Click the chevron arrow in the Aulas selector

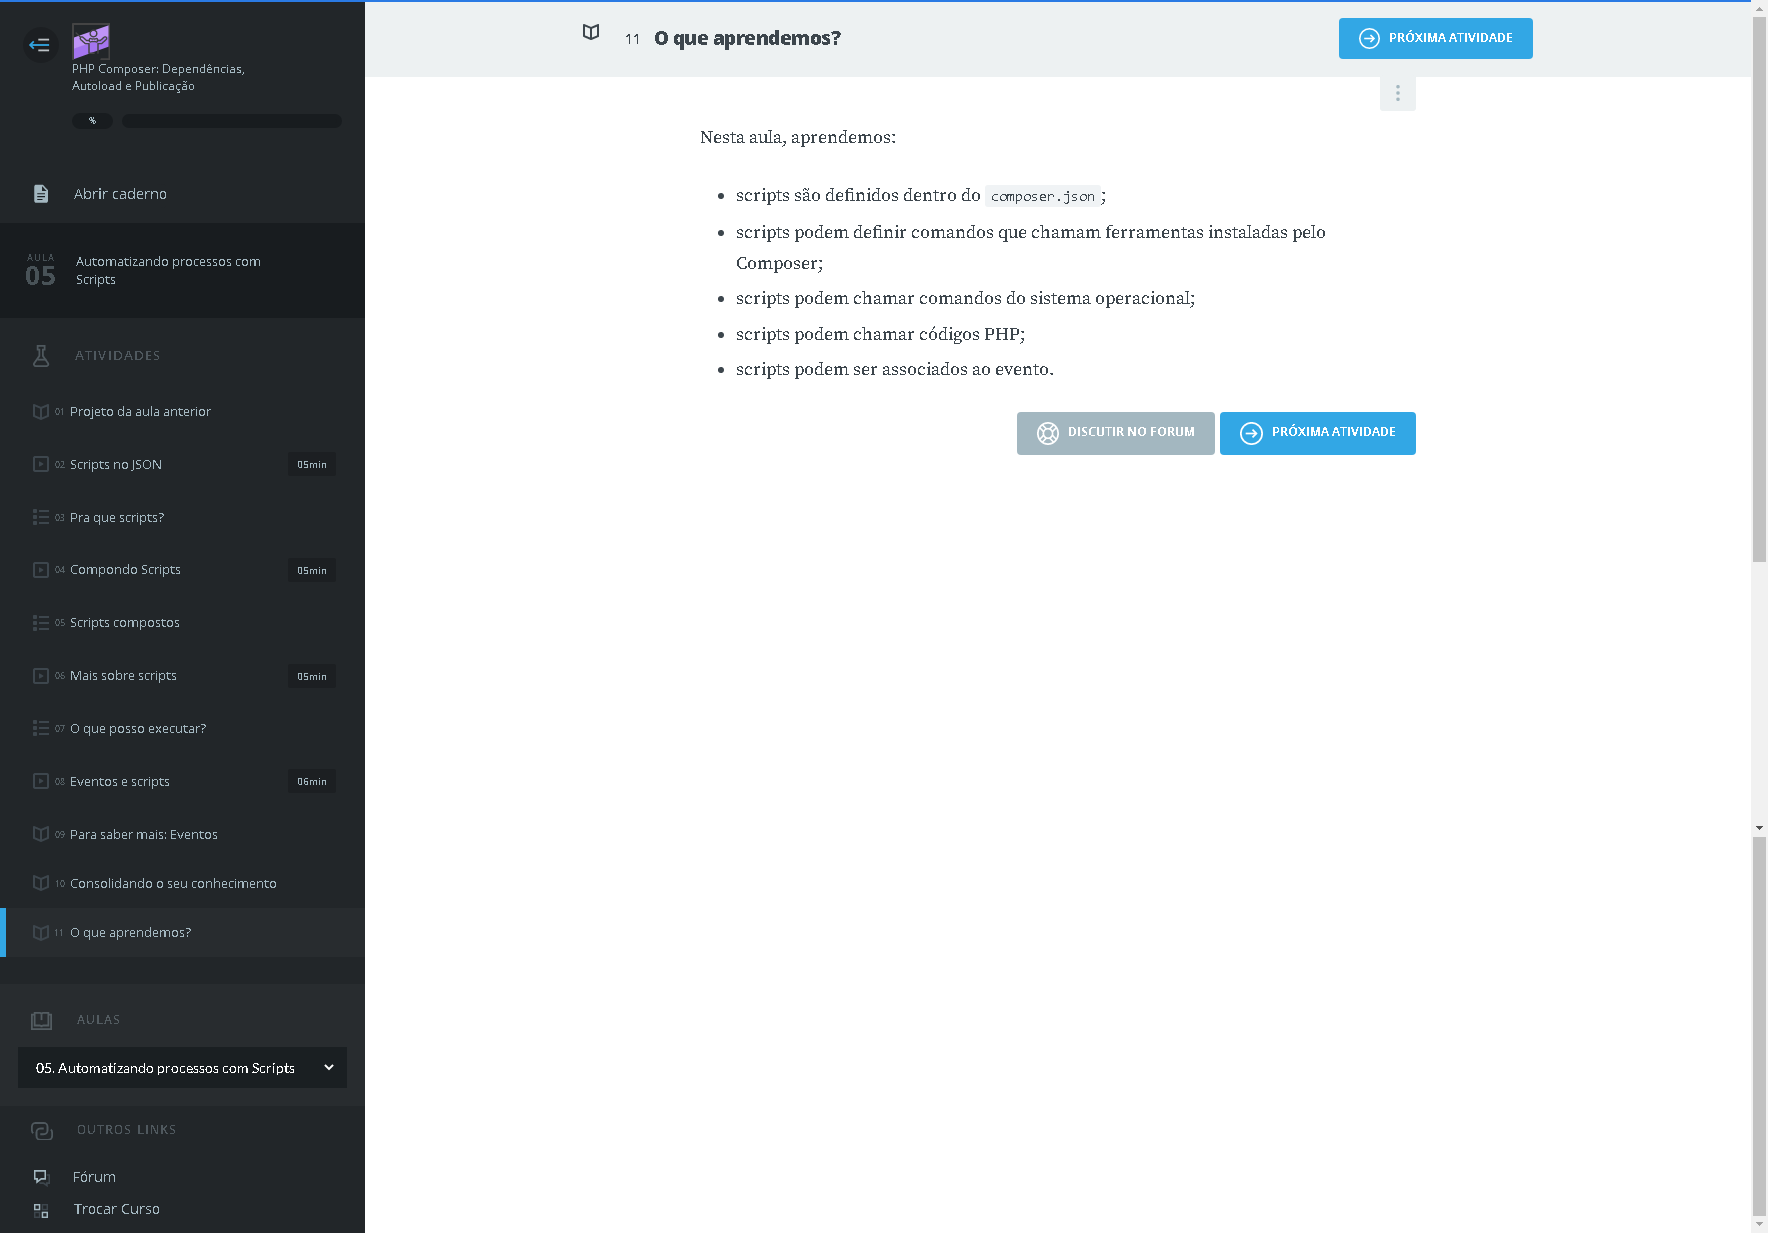(x=329, y=1068)
